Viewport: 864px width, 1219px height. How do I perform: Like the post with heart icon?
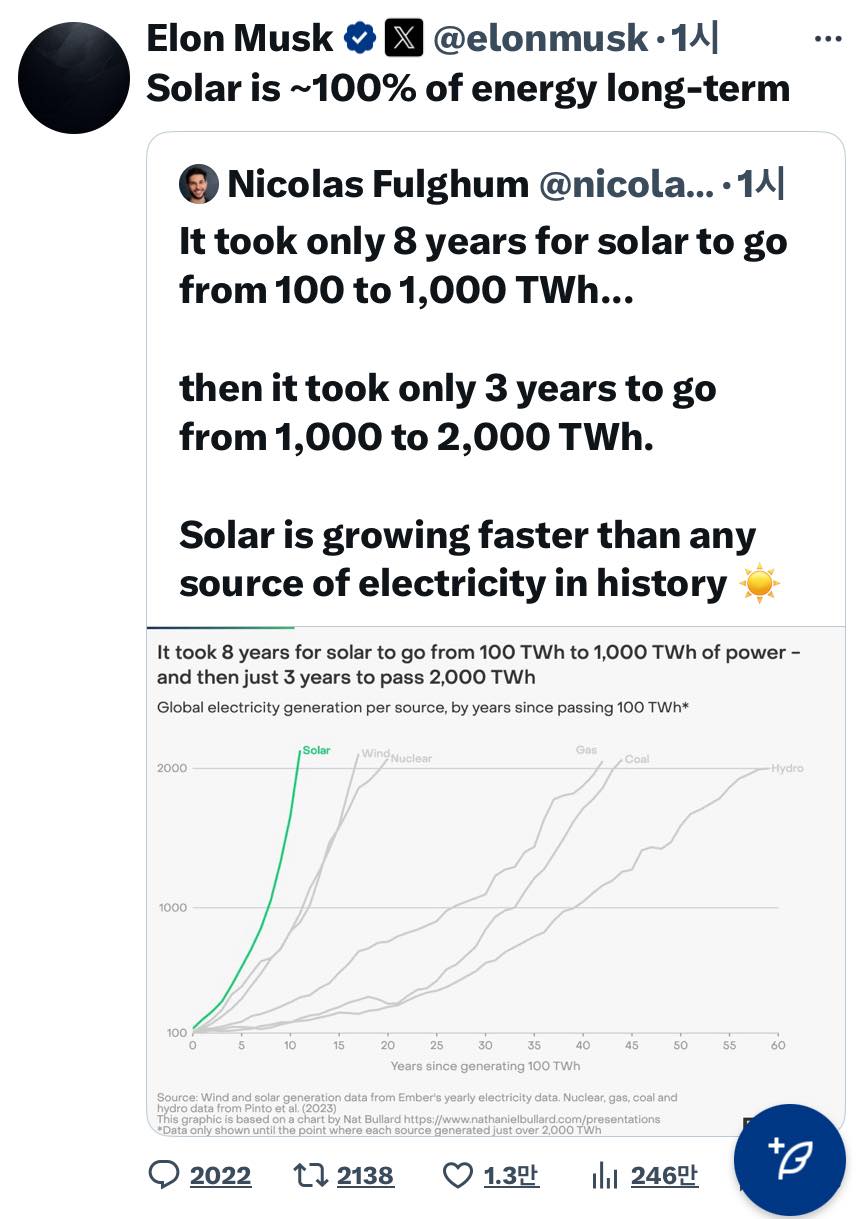pyautogui.click(x=457, y=1176)
